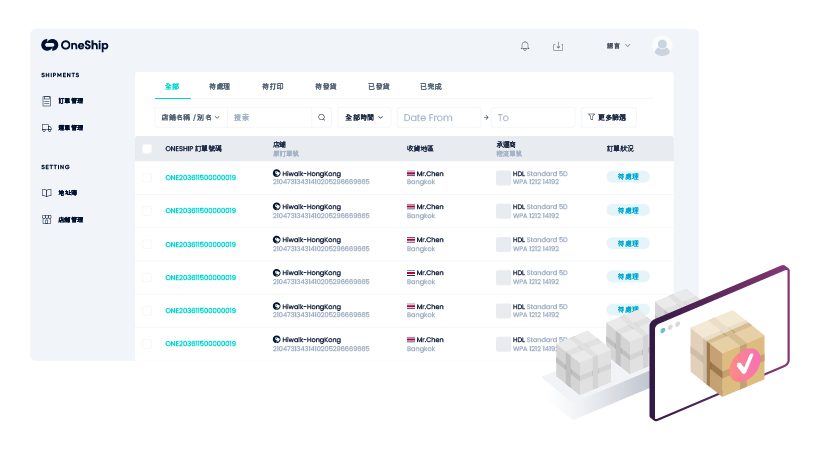This screenshot has height=450, width=820.
Task: Open the 店鋪管理 store icon in sidebar
Action: [x=47, y=219]
